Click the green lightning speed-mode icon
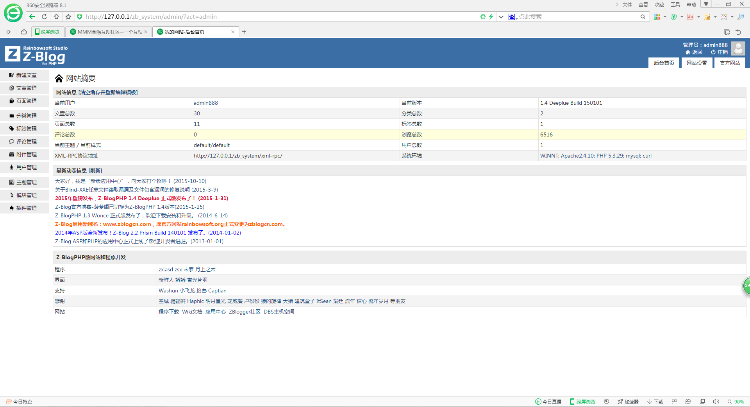 coord(491,17)
